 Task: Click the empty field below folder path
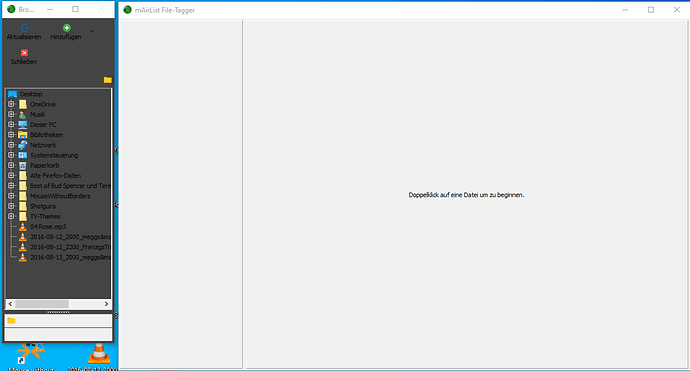pos(58,334)
